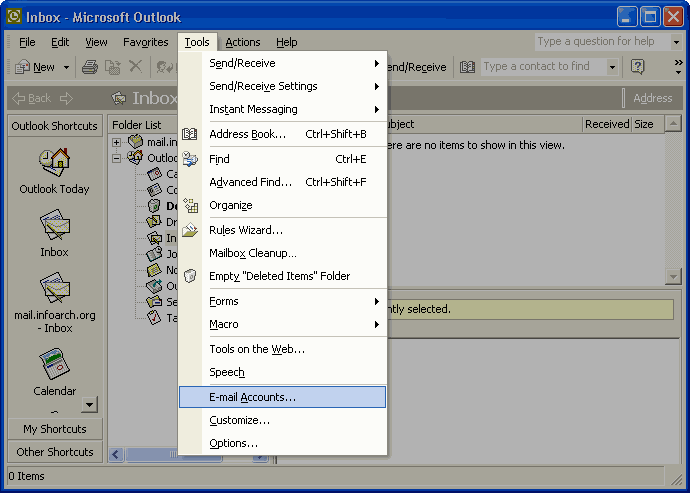Select the Sent Items folder icon
Viewport: 690px width, 493px height.
(154, 302)
